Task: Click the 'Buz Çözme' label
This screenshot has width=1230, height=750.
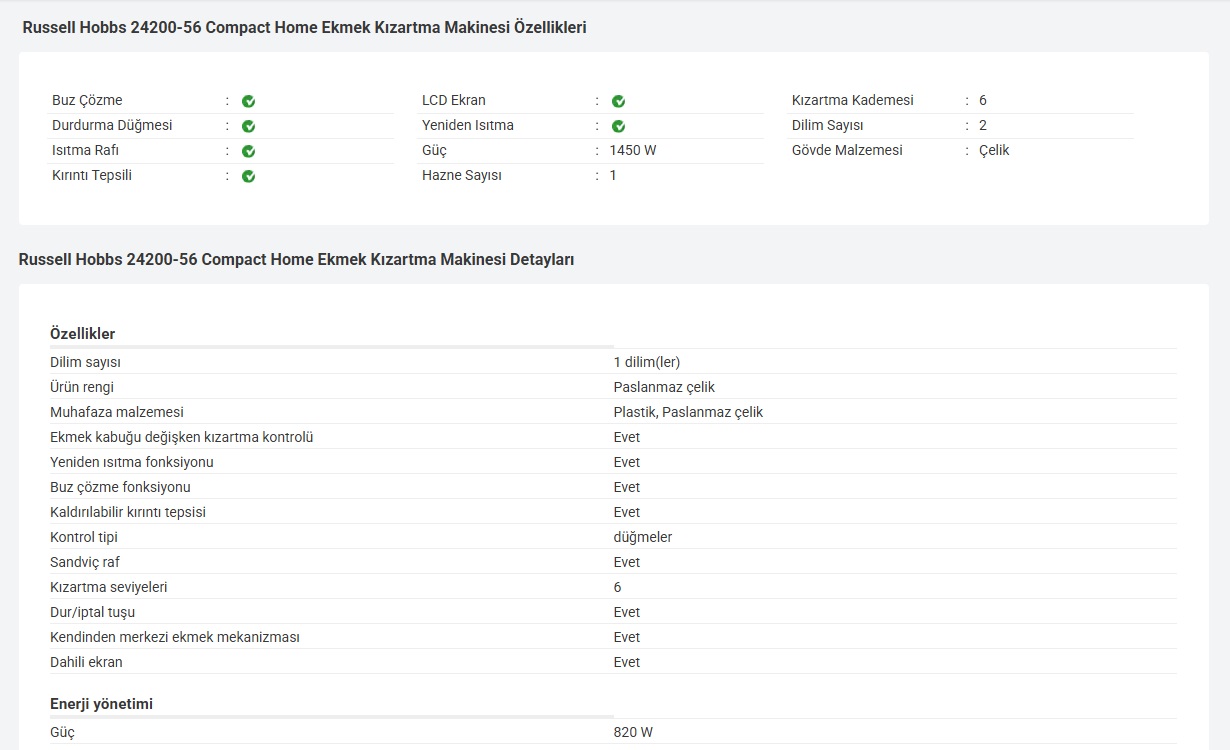Action: [87, 100]
